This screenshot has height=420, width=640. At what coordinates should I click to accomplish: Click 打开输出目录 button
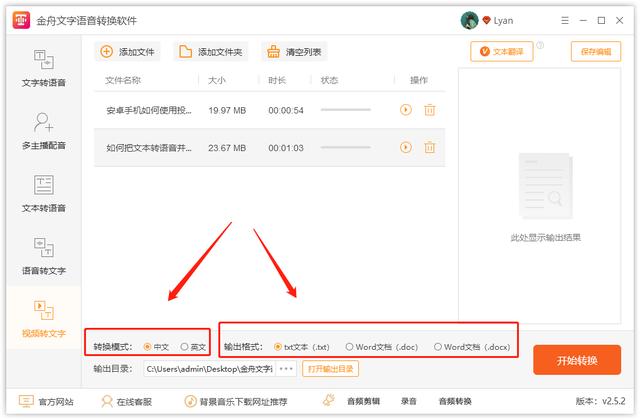tap(331, 369)
